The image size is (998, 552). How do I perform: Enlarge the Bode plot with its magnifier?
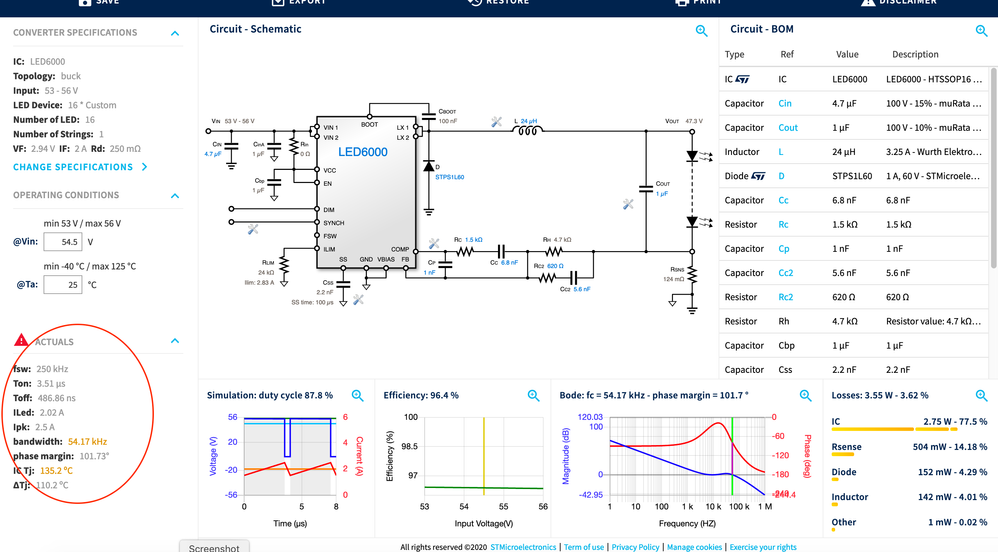pos(805,395)
